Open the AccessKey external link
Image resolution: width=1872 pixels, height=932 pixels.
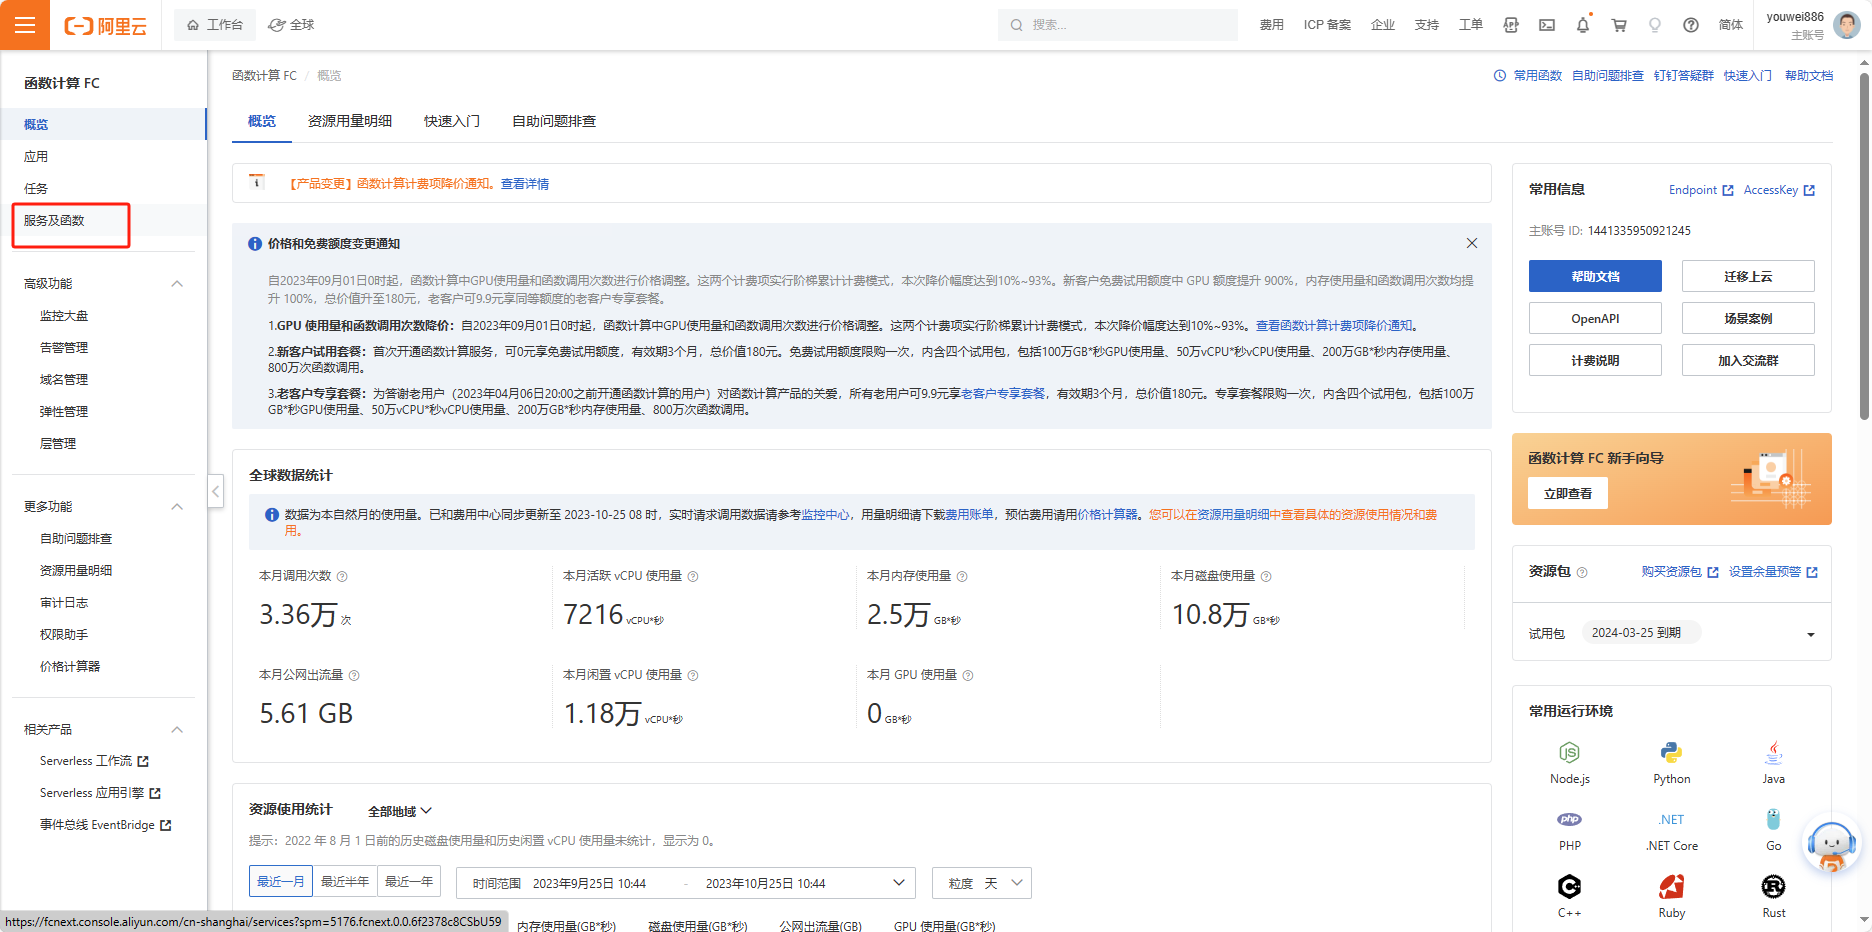(1779, 190)
